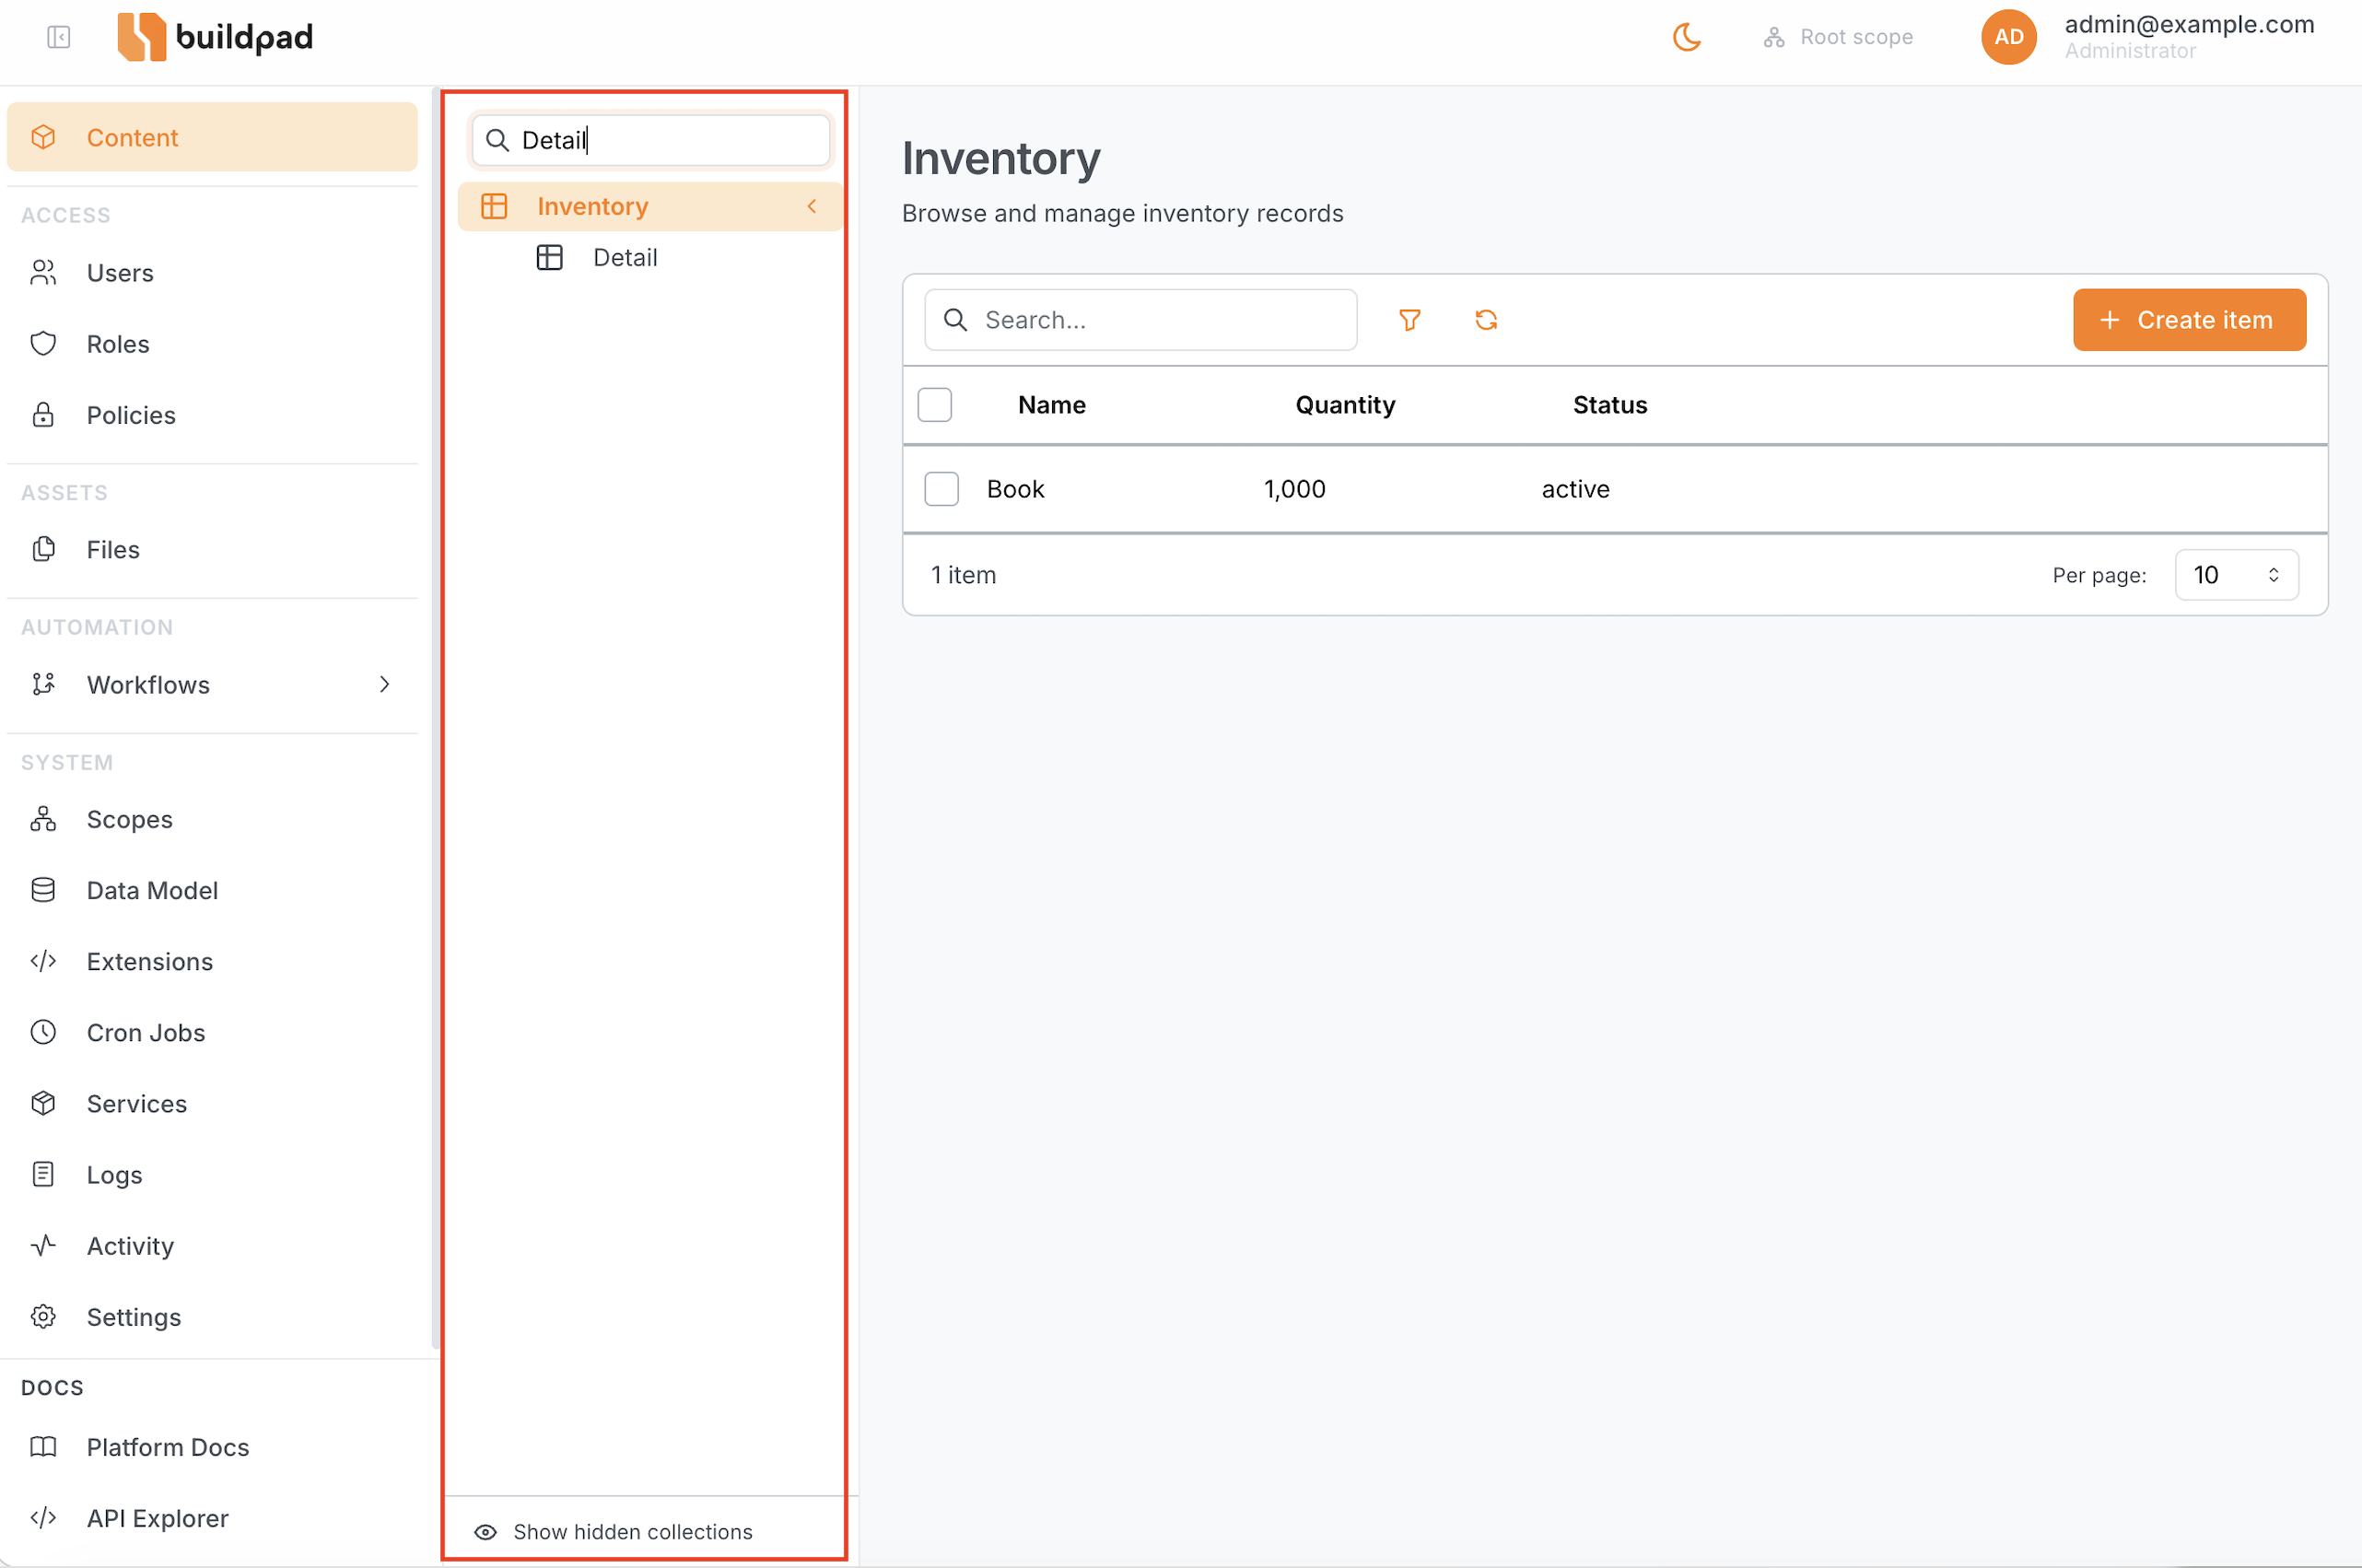Screen dimensions: 2362x1568
Task: Toggle dark mode moon icon
Action: coord(1686,37)
